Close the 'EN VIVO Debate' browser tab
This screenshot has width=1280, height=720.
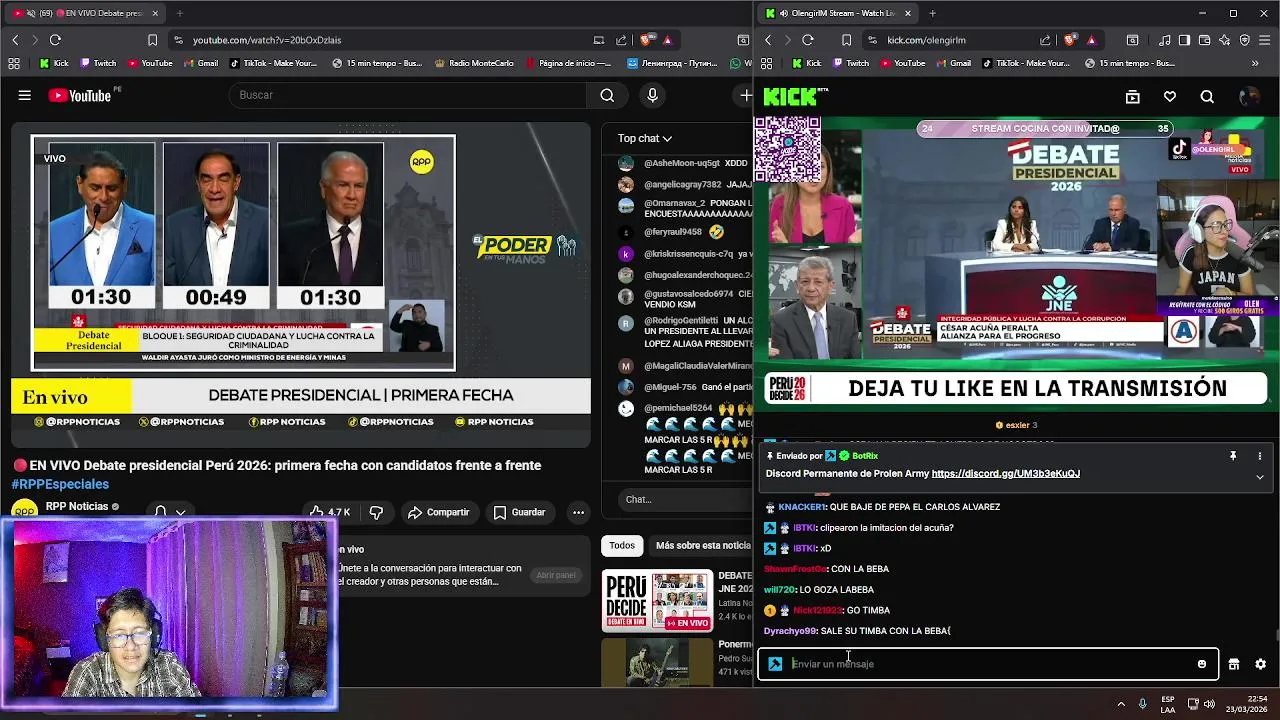point(155,13)
